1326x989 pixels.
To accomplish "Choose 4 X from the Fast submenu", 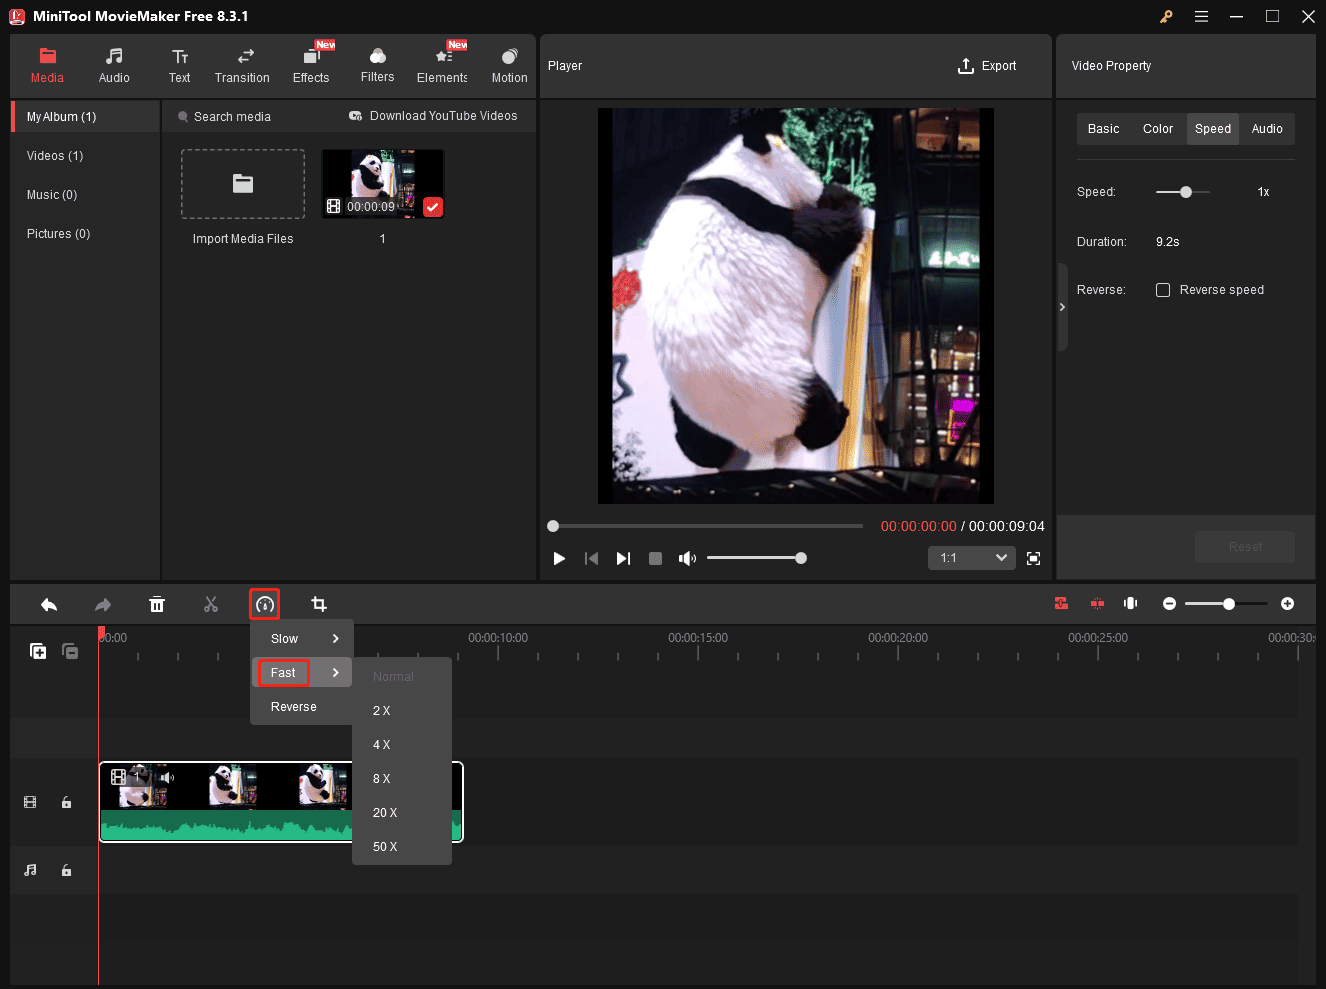I will click(x=382, y=745).
